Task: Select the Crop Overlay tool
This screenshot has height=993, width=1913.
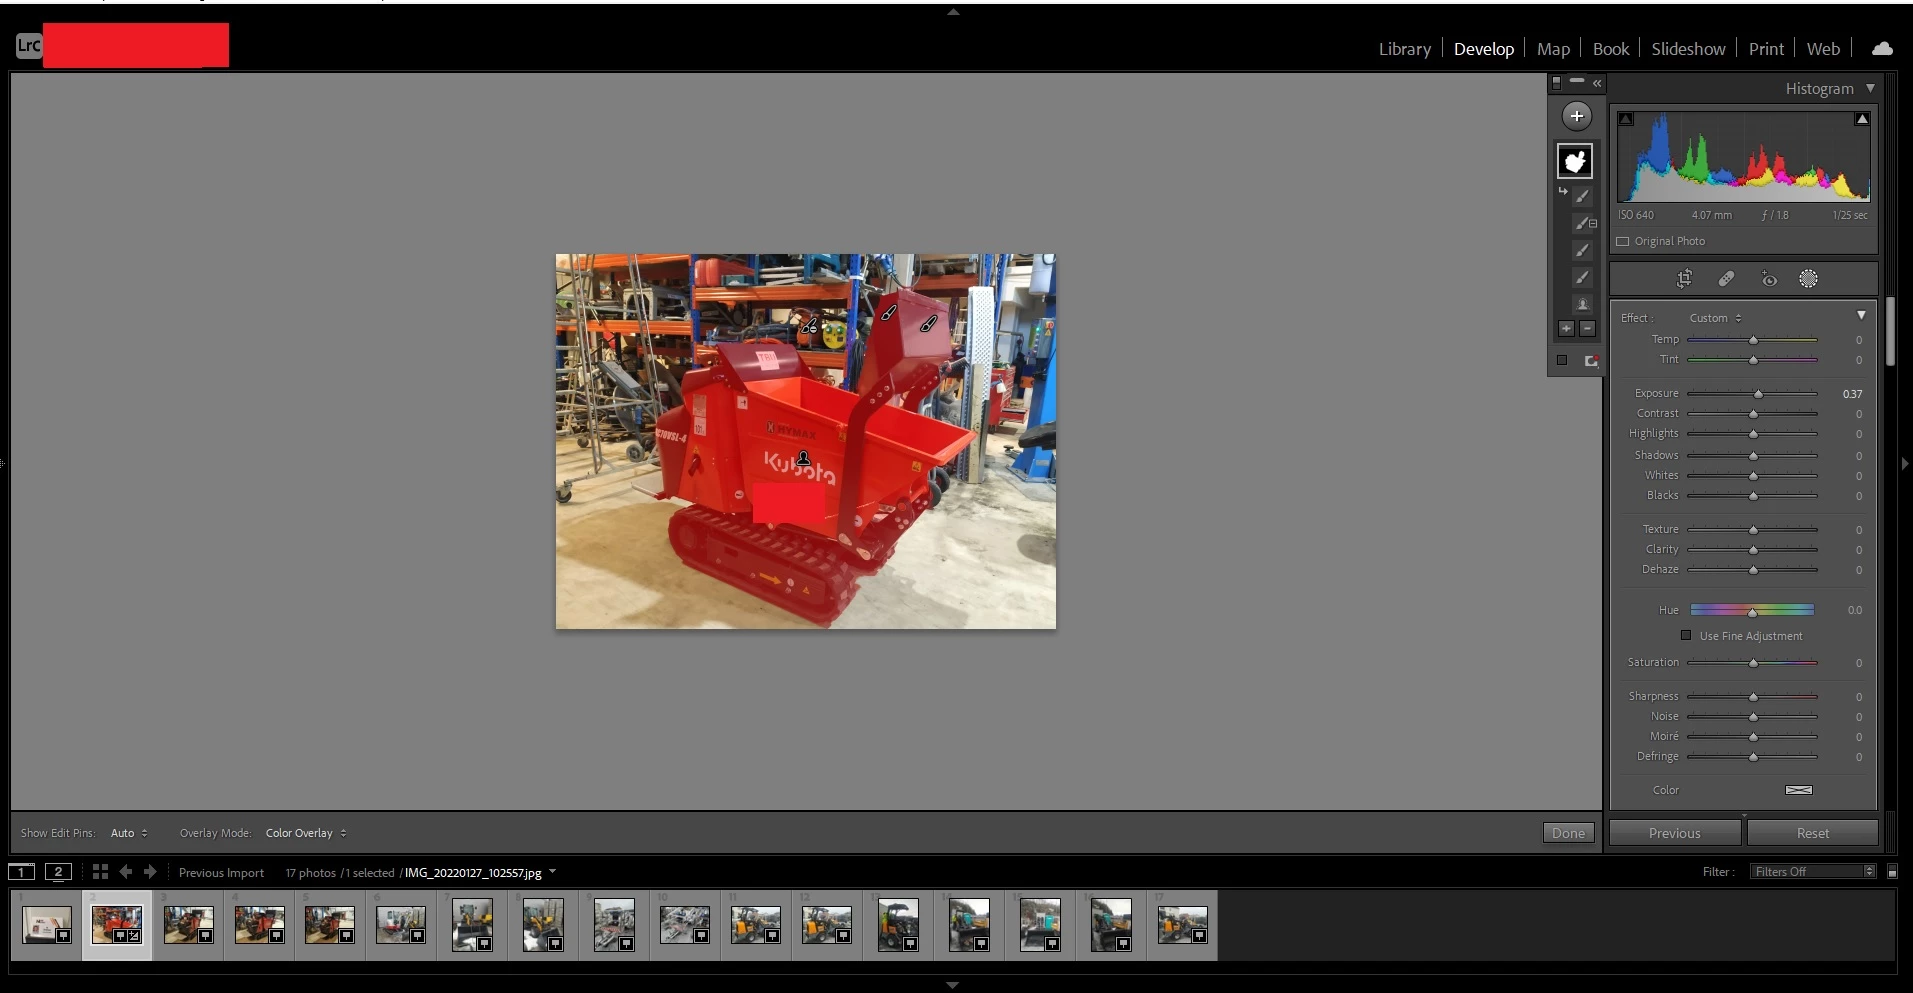Action: click(1685, 279)
